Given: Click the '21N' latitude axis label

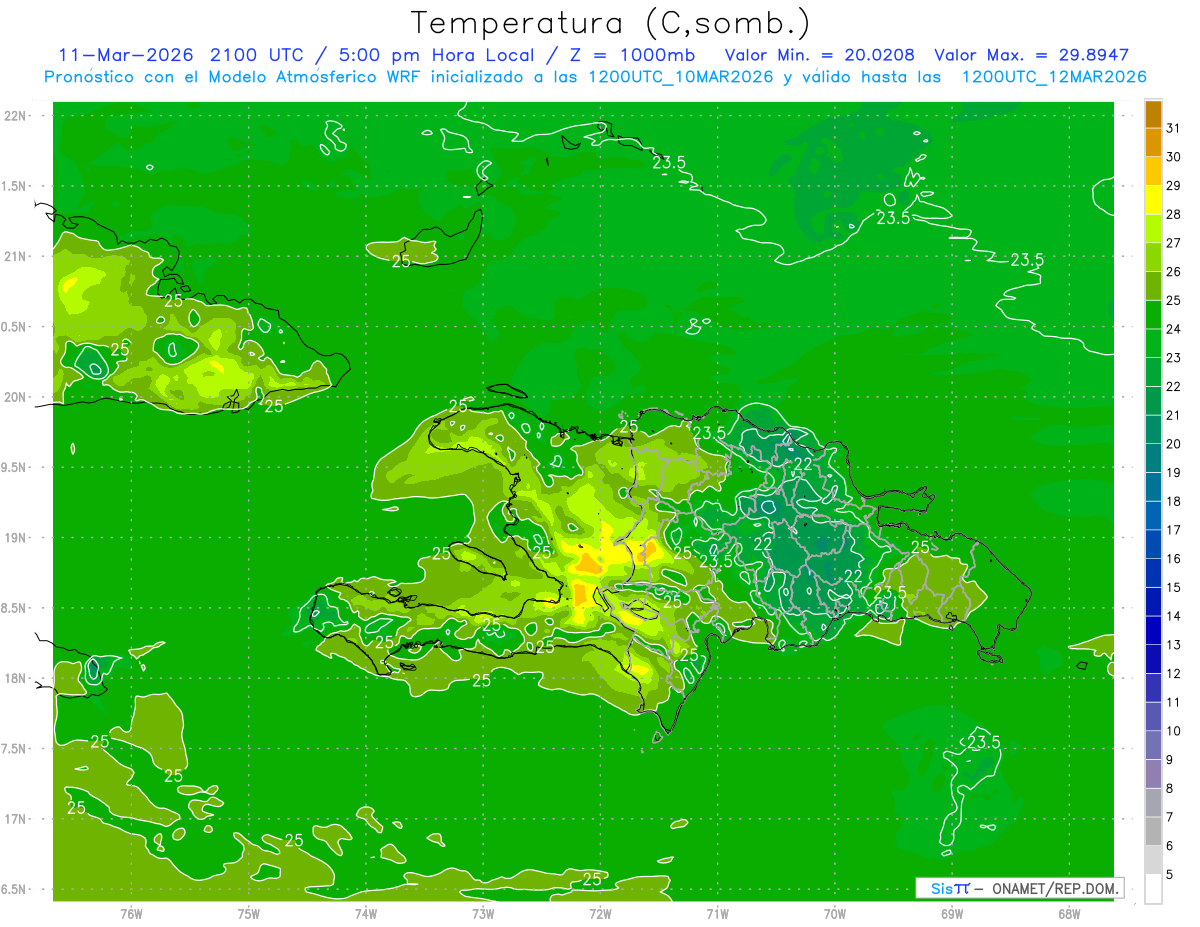Looking at the screenshot, I should (x=15, y=257).
